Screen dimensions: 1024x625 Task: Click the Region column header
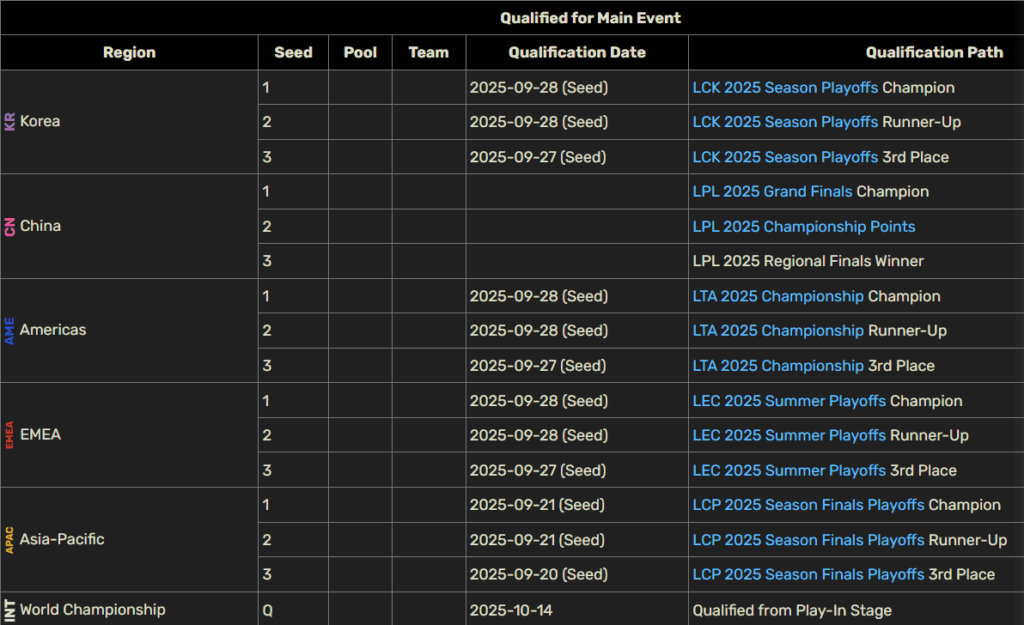[x=129, y=52]
